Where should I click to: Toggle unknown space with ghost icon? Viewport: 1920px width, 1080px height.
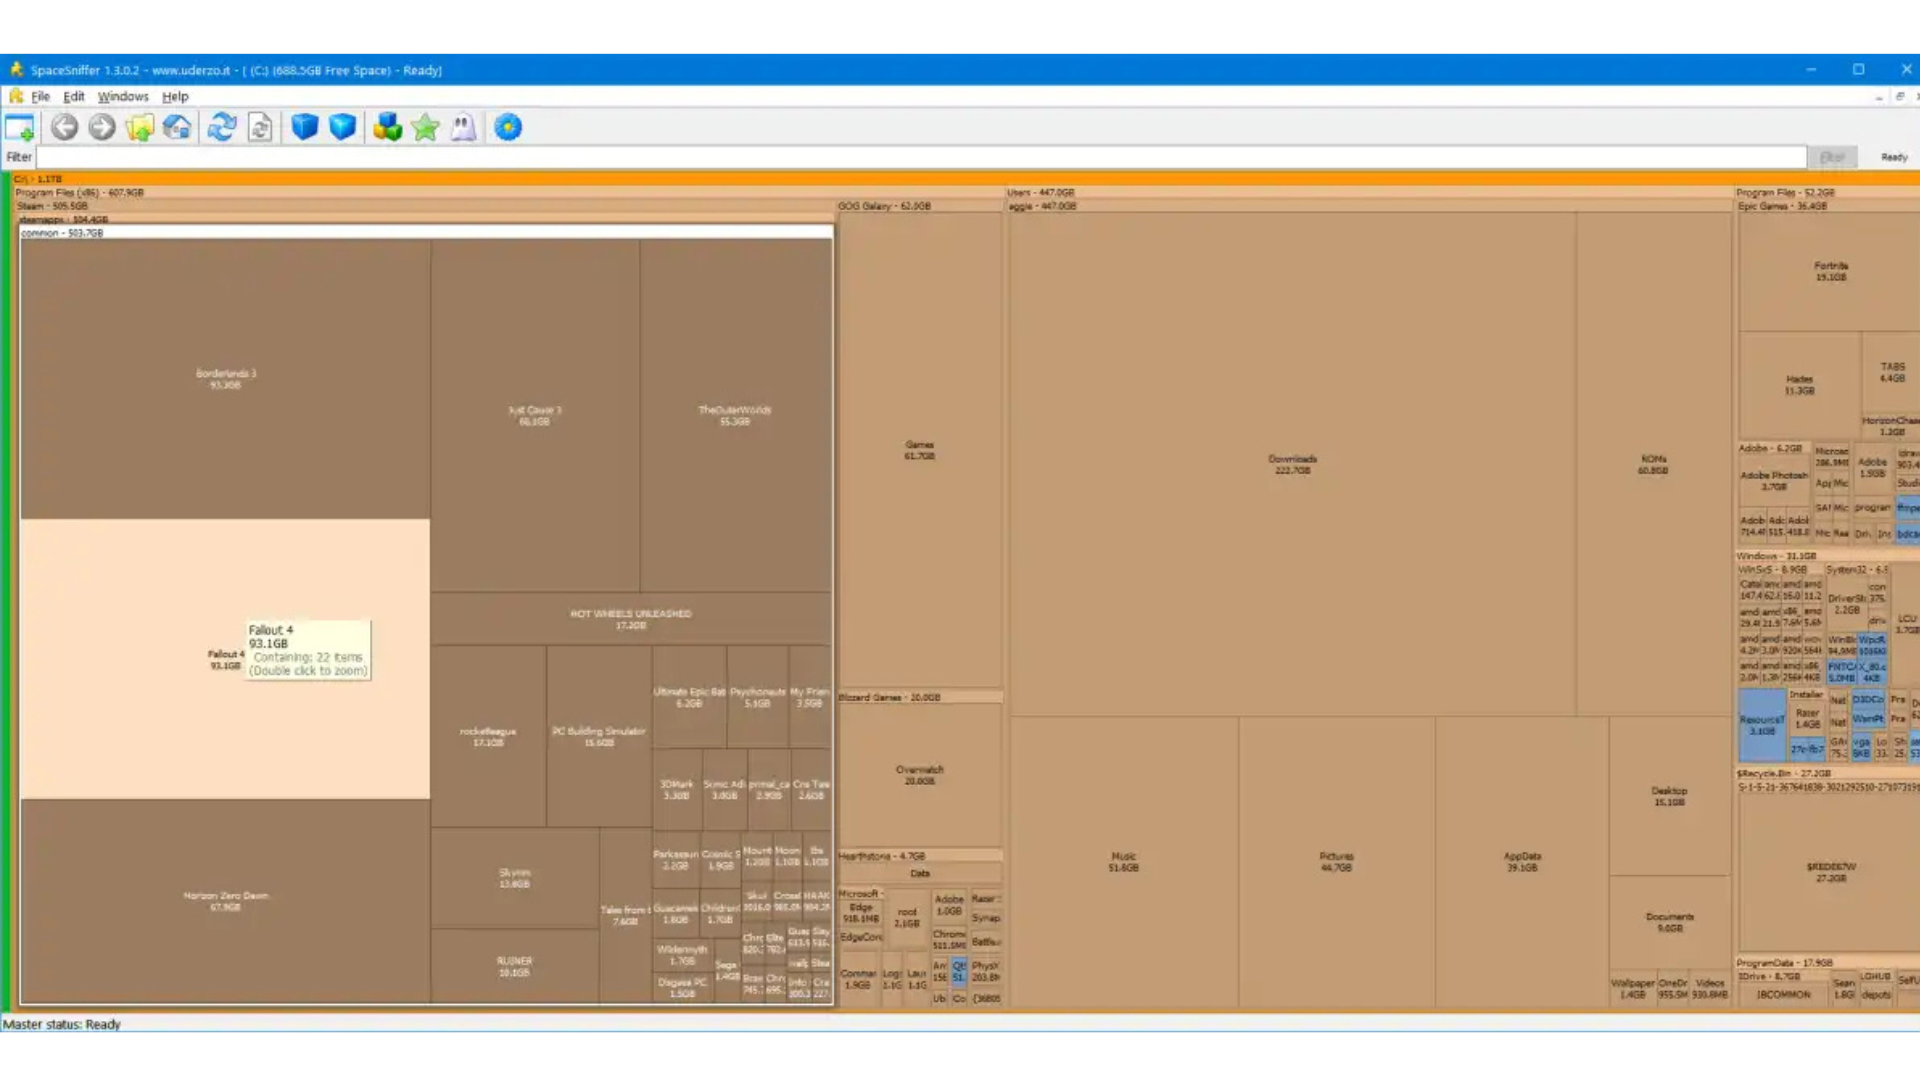[x=463, y=127]
